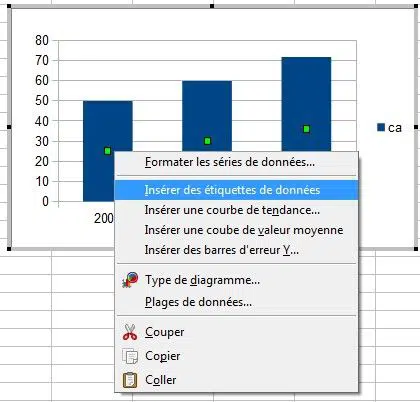Click the Coller clipboard icon

130,380
